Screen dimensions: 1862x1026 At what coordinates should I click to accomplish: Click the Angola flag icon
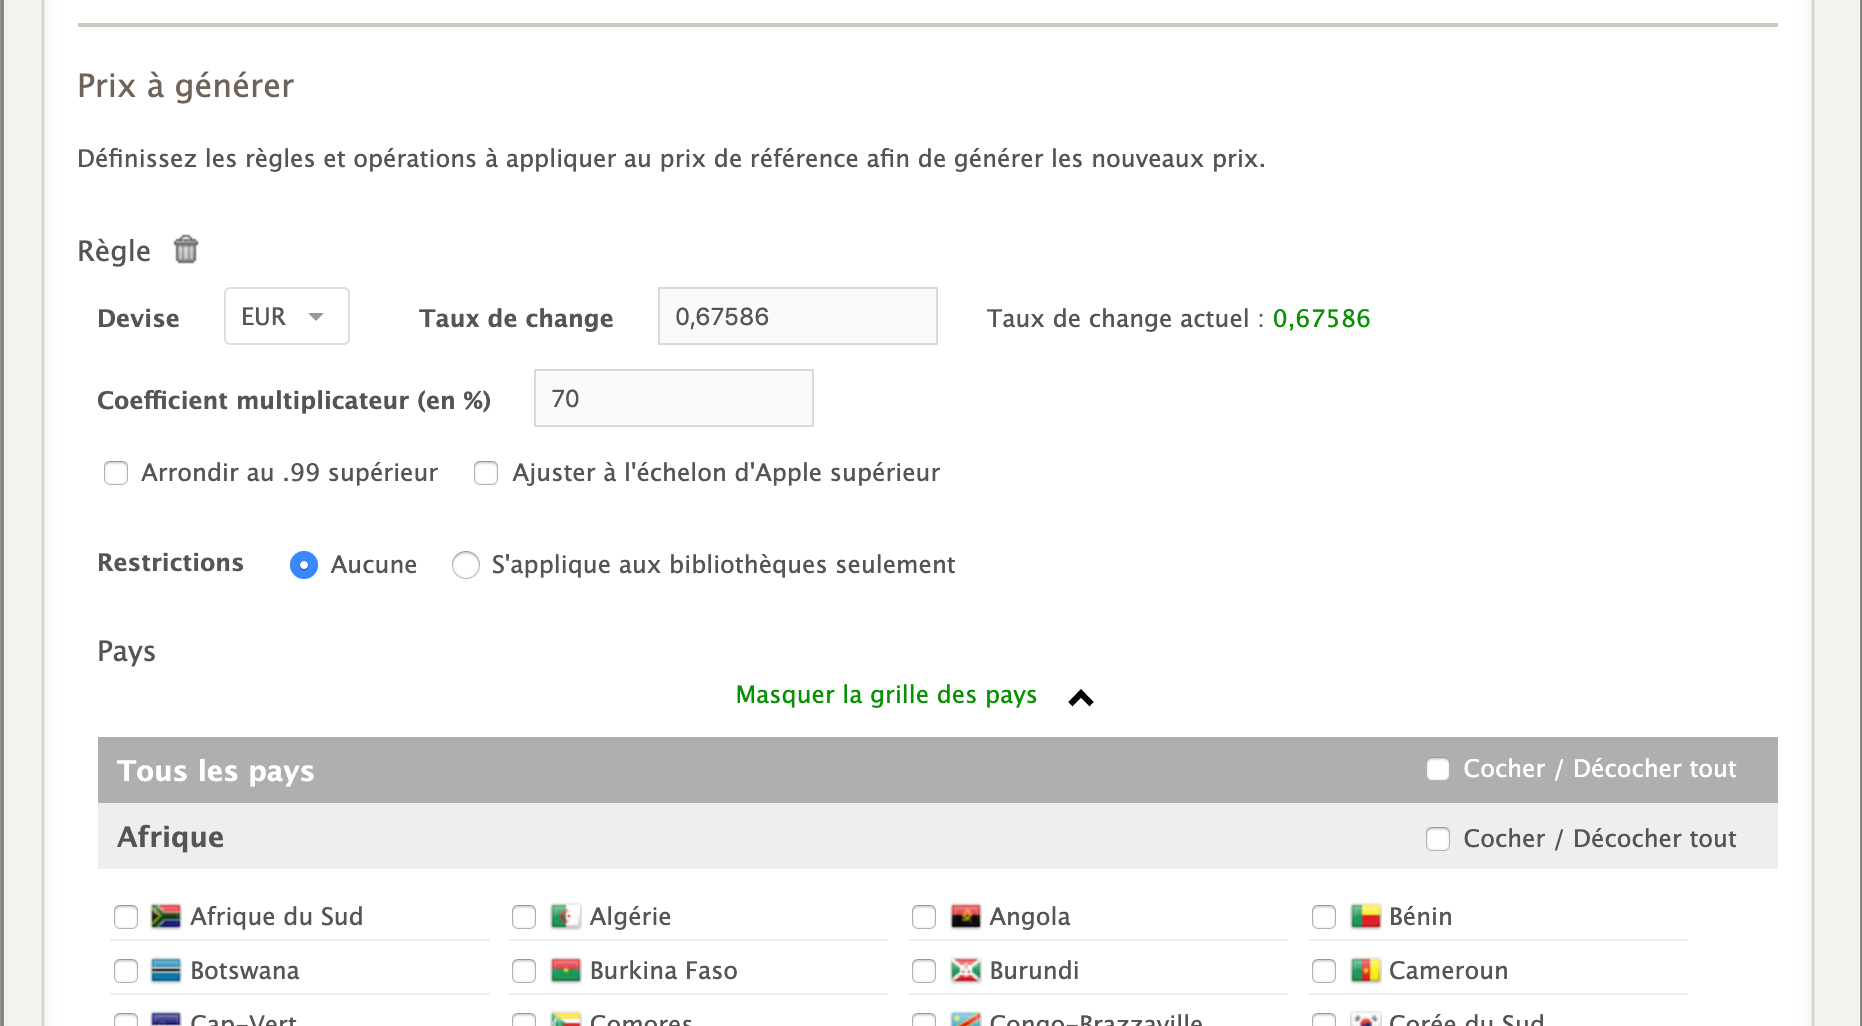click(965, 916)
